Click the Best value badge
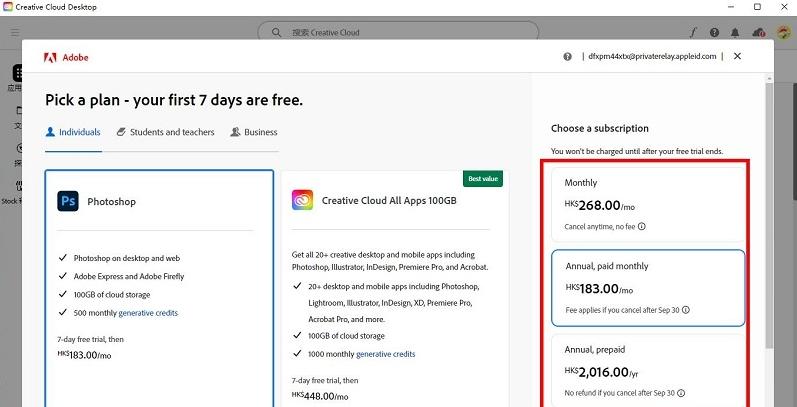Image resolution: width=797 pixels, height=407 pixels. click(x=483, y=179)
